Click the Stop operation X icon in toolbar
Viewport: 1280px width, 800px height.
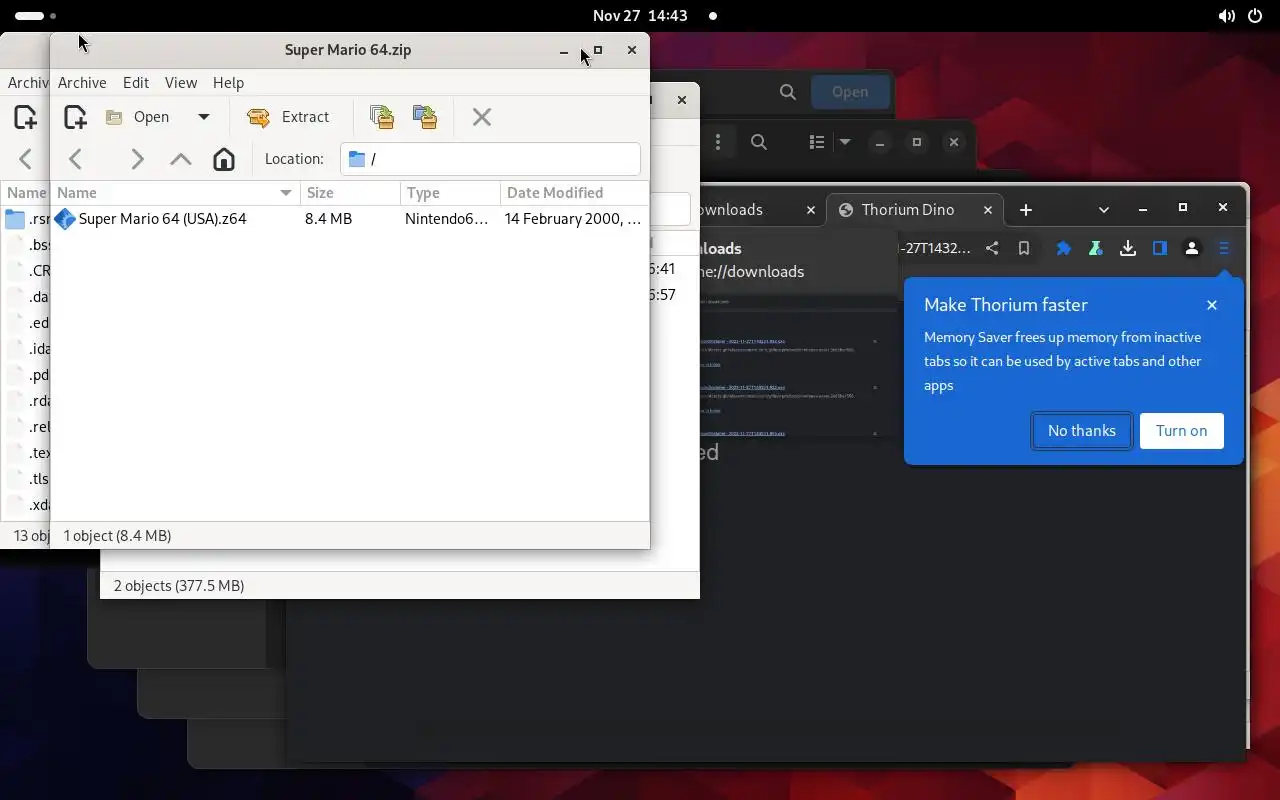click(482, 117)
